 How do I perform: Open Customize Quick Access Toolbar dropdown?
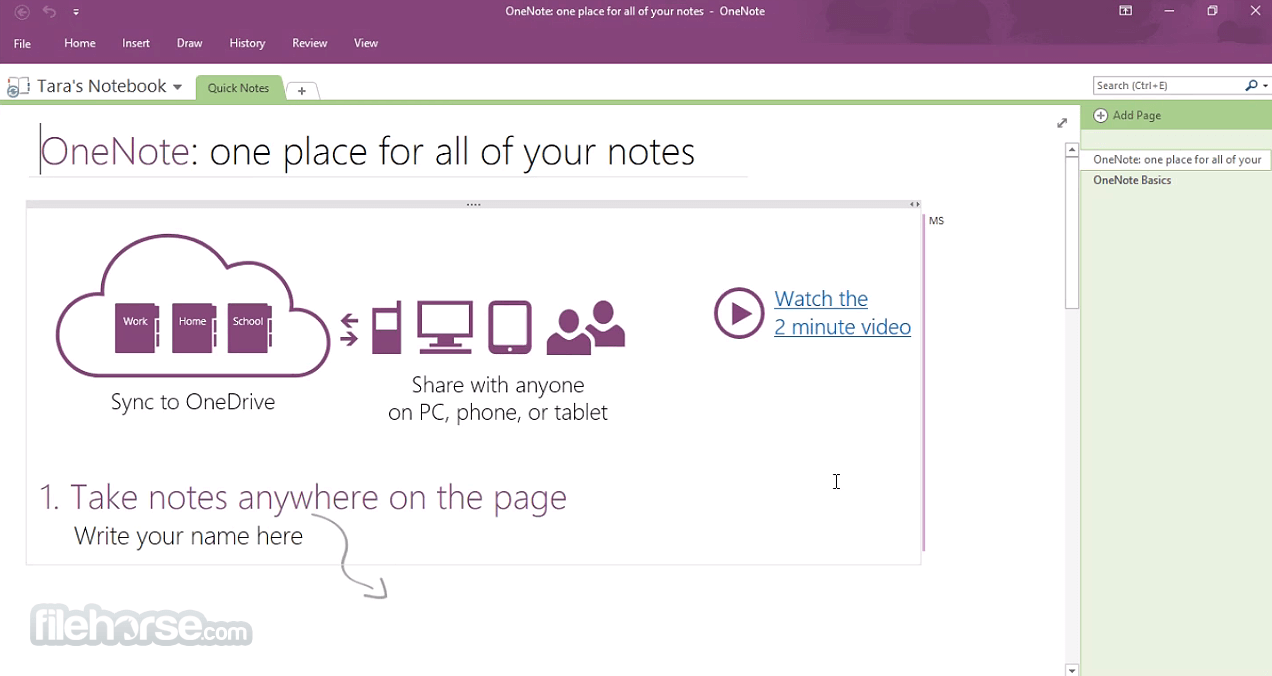pos(76,13)
